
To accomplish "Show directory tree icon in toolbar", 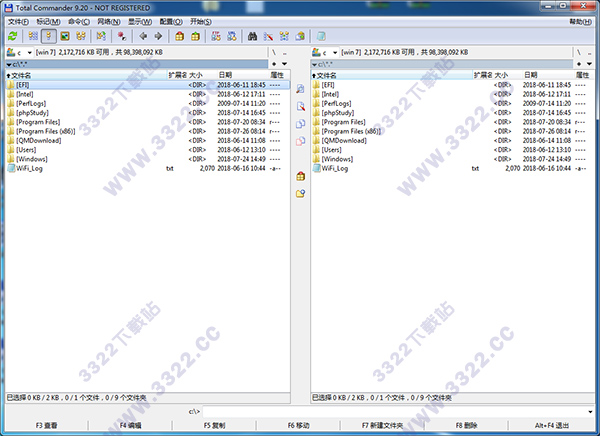I will click(x=81, y=36).
